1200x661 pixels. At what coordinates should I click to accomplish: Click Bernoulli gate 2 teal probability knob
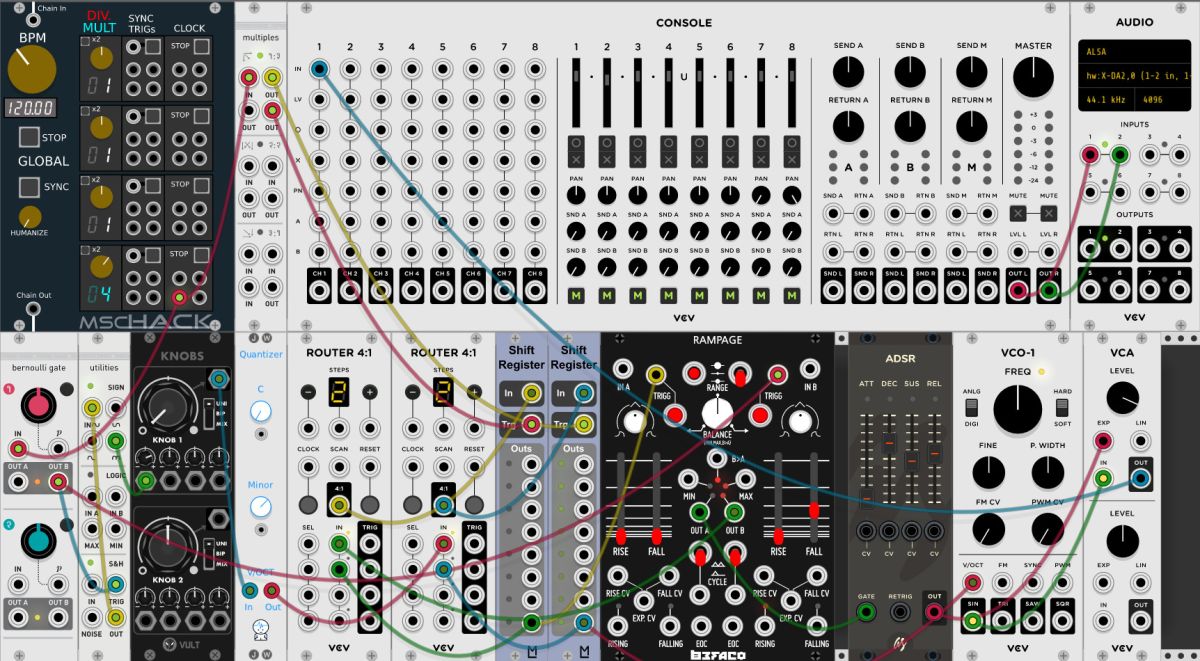[39, 540]
